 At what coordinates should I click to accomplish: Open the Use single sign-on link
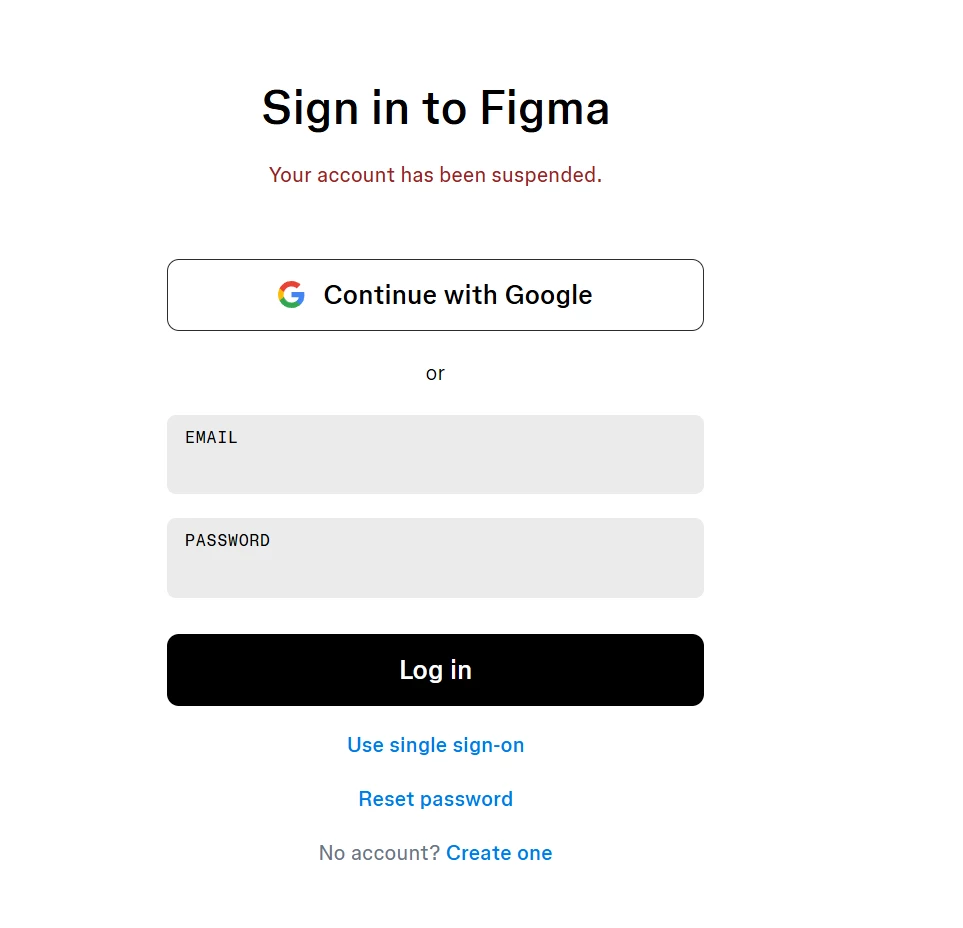(435, 745)
